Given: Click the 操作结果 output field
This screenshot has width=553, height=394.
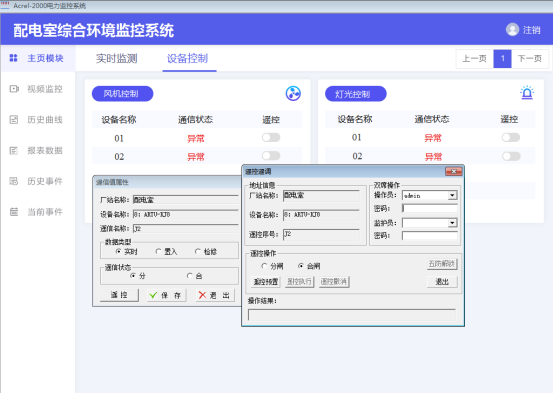Looking at the screenshot, I should click(x=352, y=314).
